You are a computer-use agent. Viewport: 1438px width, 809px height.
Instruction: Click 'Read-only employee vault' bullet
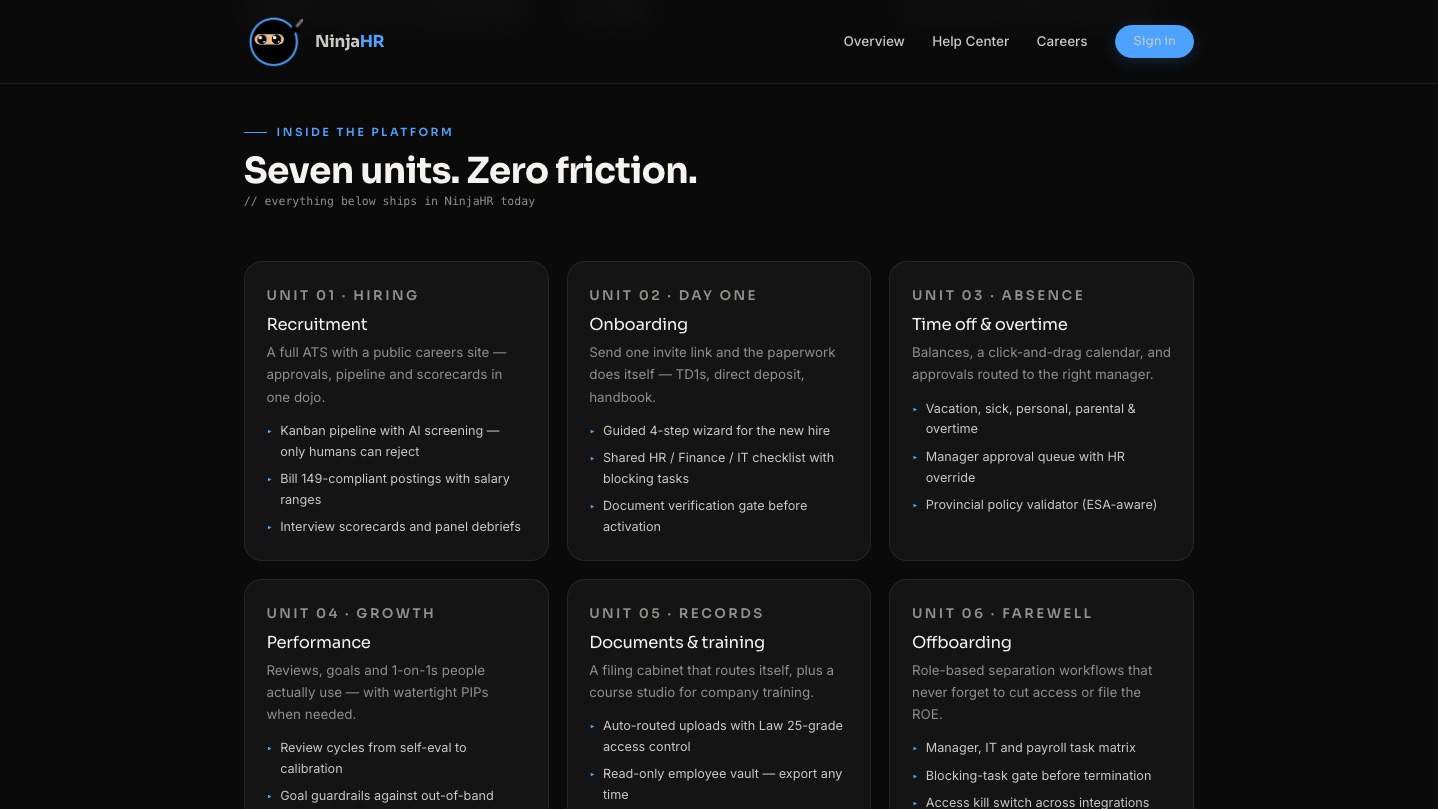(x=718, y=784)
